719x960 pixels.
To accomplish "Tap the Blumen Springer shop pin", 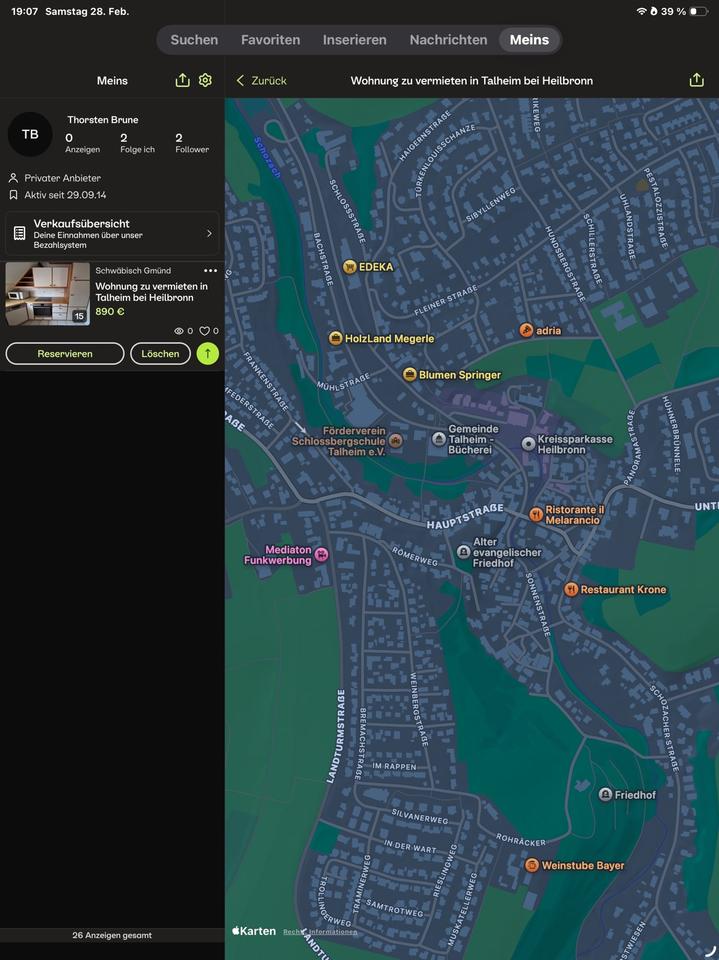I will click(409, 375).
